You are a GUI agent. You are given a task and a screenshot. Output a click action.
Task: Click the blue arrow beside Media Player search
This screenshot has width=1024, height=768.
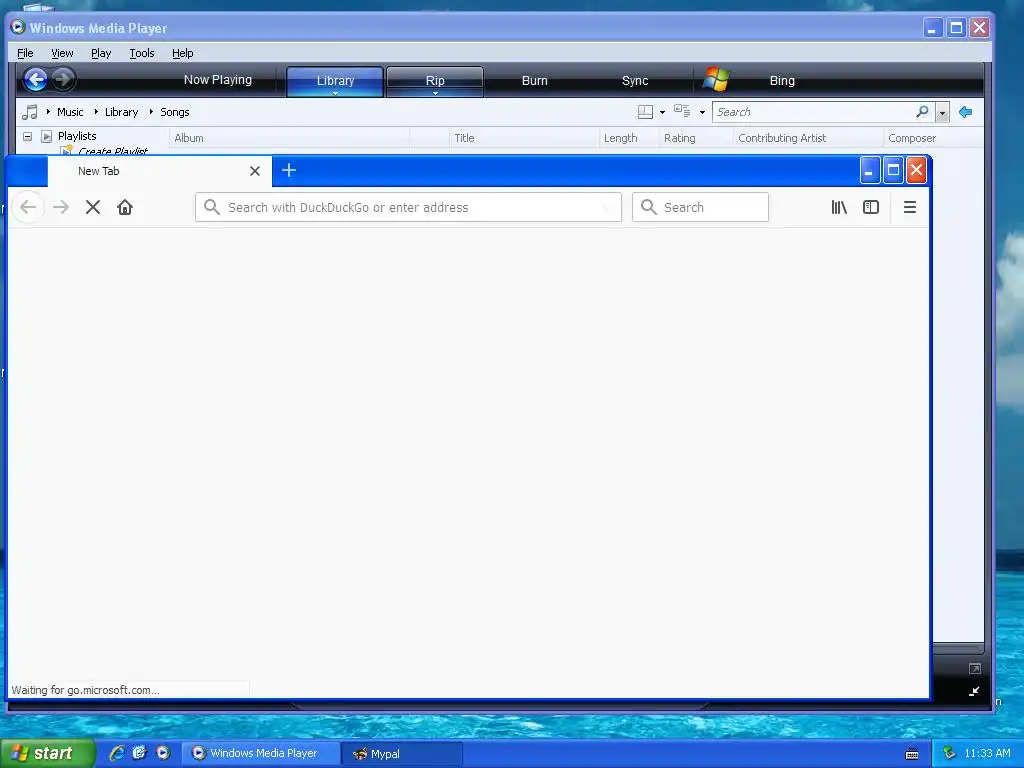pos(965,112)
